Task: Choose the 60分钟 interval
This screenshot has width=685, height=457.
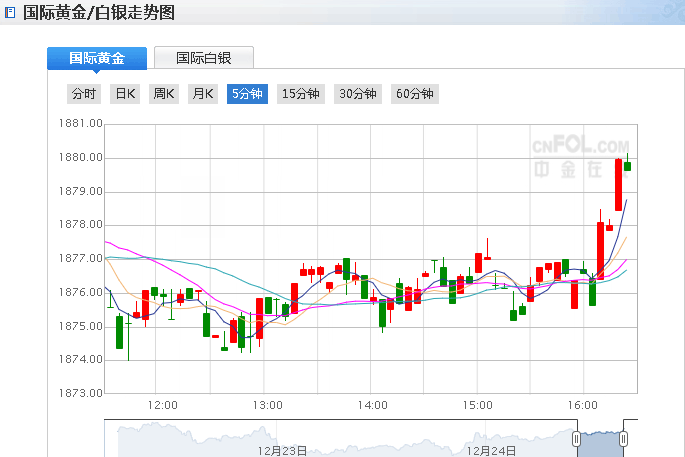Action: pyautogui.click(x=415, y=94)
